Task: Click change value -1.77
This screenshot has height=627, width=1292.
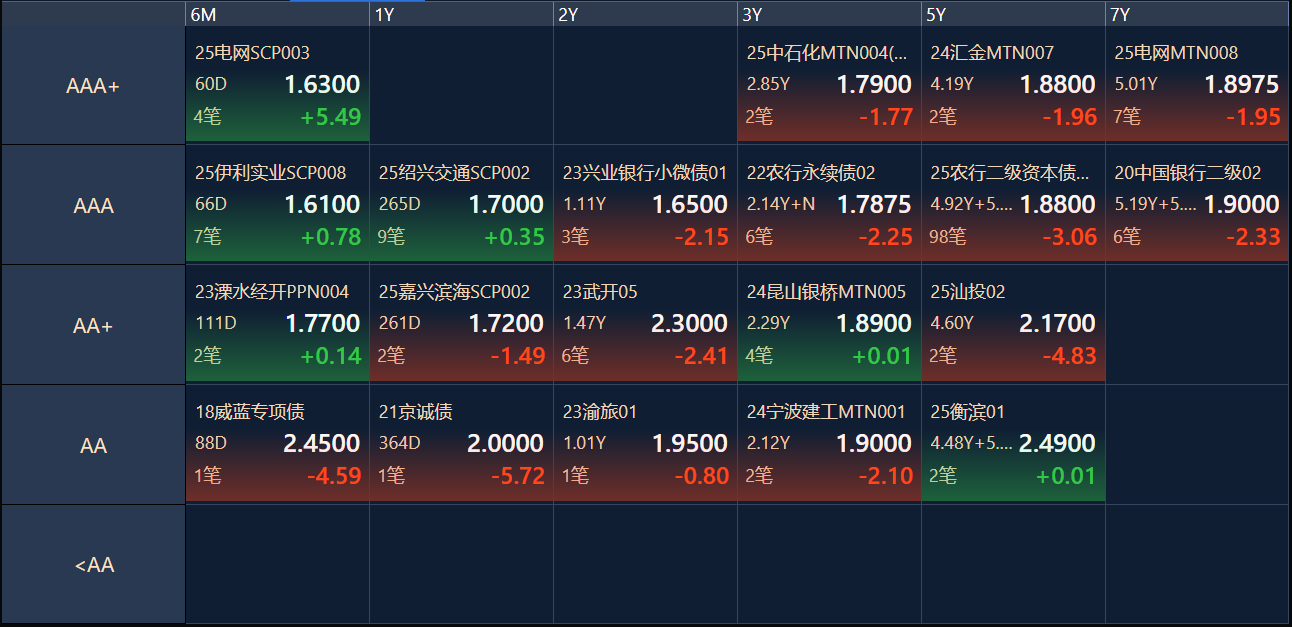Action: (885, 117)
